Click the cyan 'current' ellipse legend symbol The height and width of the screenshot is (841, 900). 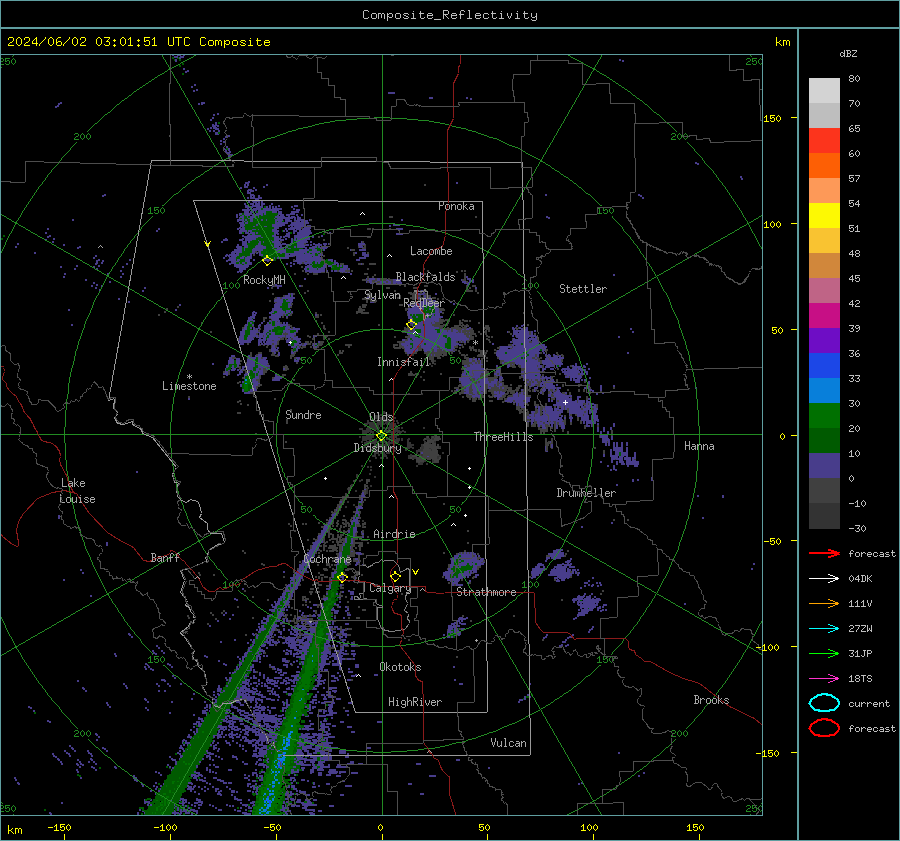pos(824,703)
